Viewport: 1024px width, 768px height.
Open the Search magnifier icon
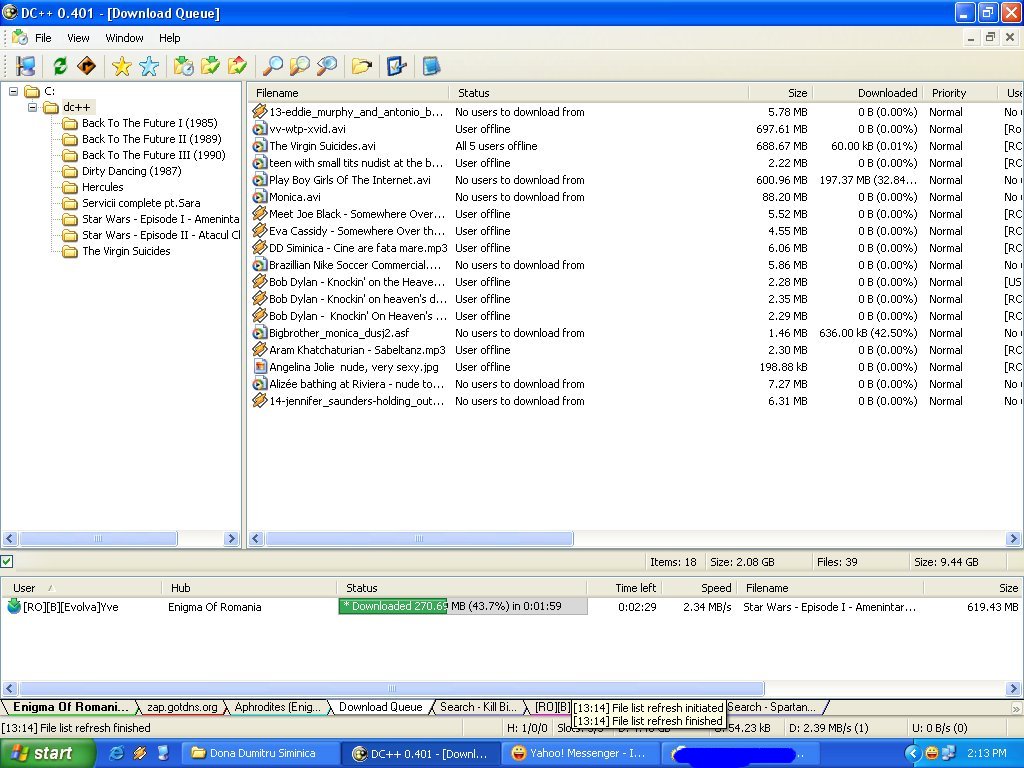(x=271, y=66)
